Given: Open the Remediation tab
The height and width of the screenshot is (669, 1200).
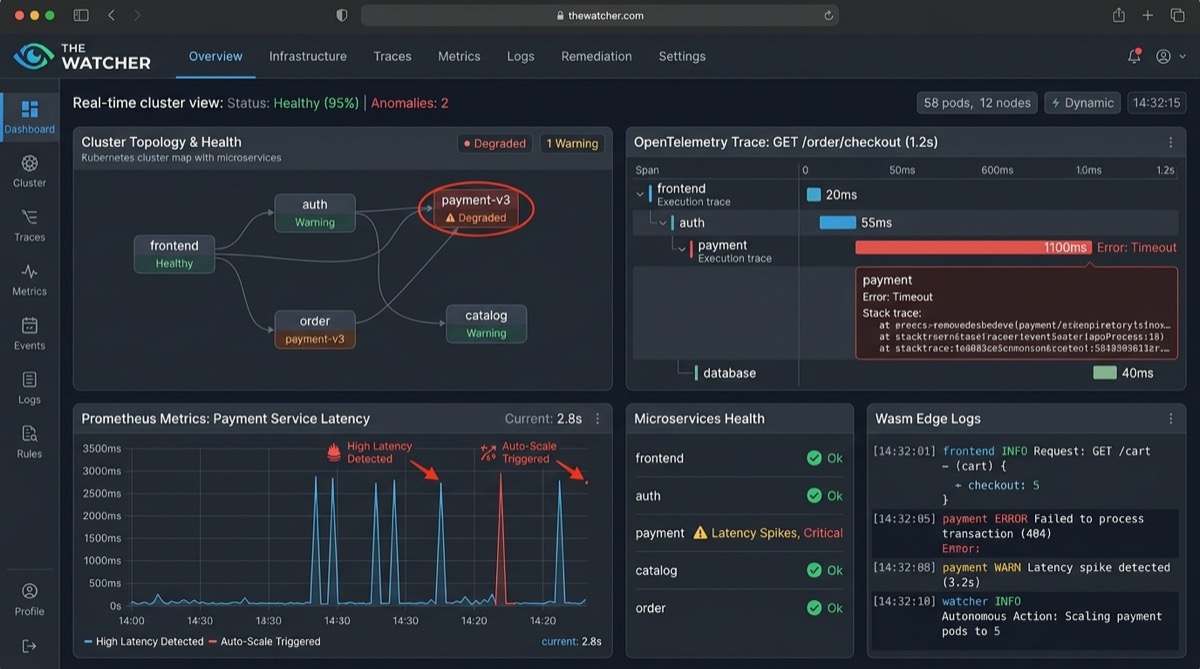Looking at the screenshot, I should pyautogui.click(x=596, y=56).
